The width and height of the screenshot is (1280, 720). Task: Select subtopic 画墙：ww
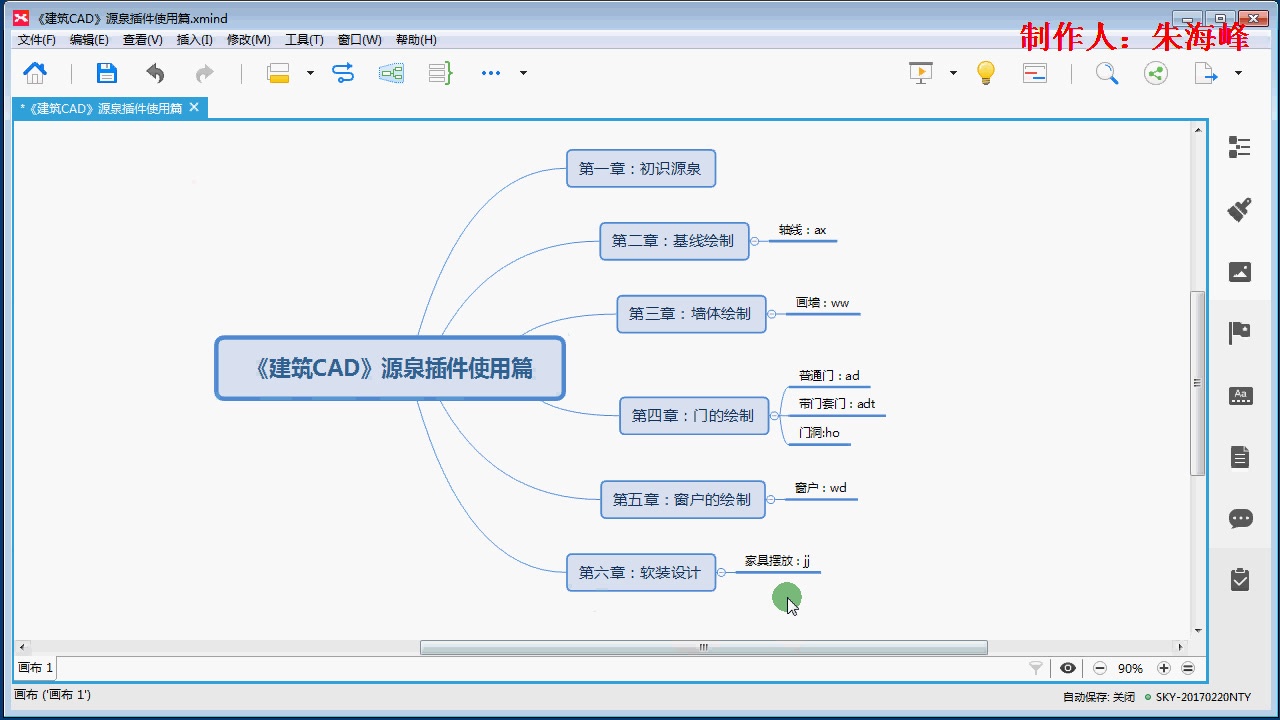pyautogui.click(x=823, y=303)
